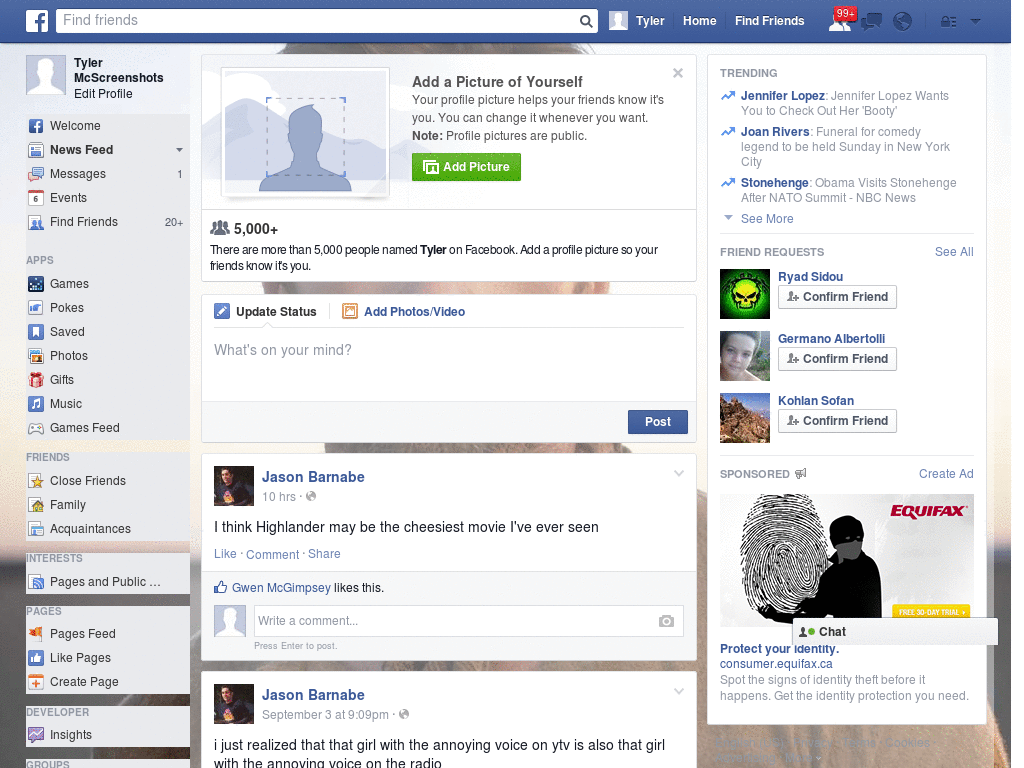The height and width of the screenshot is (768, 1024).
Task: Focus the Find friends search field
Action: (x=318, y=21)
